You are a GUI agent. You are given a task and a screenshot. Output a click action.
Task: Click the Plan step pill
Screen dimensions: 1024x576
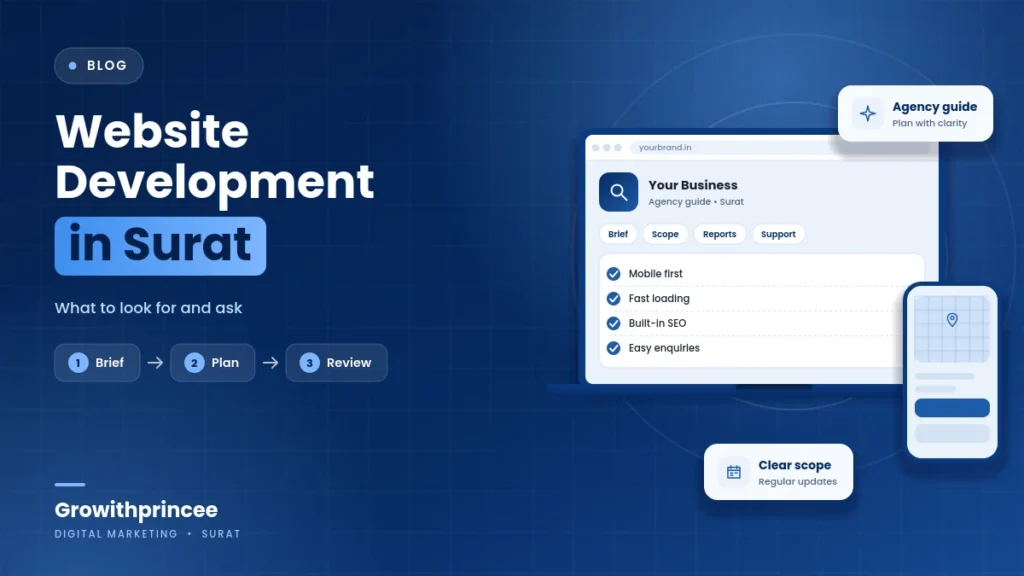point(213,362)
